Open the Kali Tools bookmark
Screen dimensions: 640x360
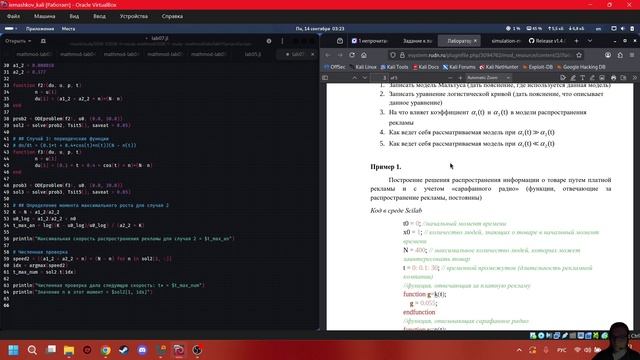pos(394,67)
